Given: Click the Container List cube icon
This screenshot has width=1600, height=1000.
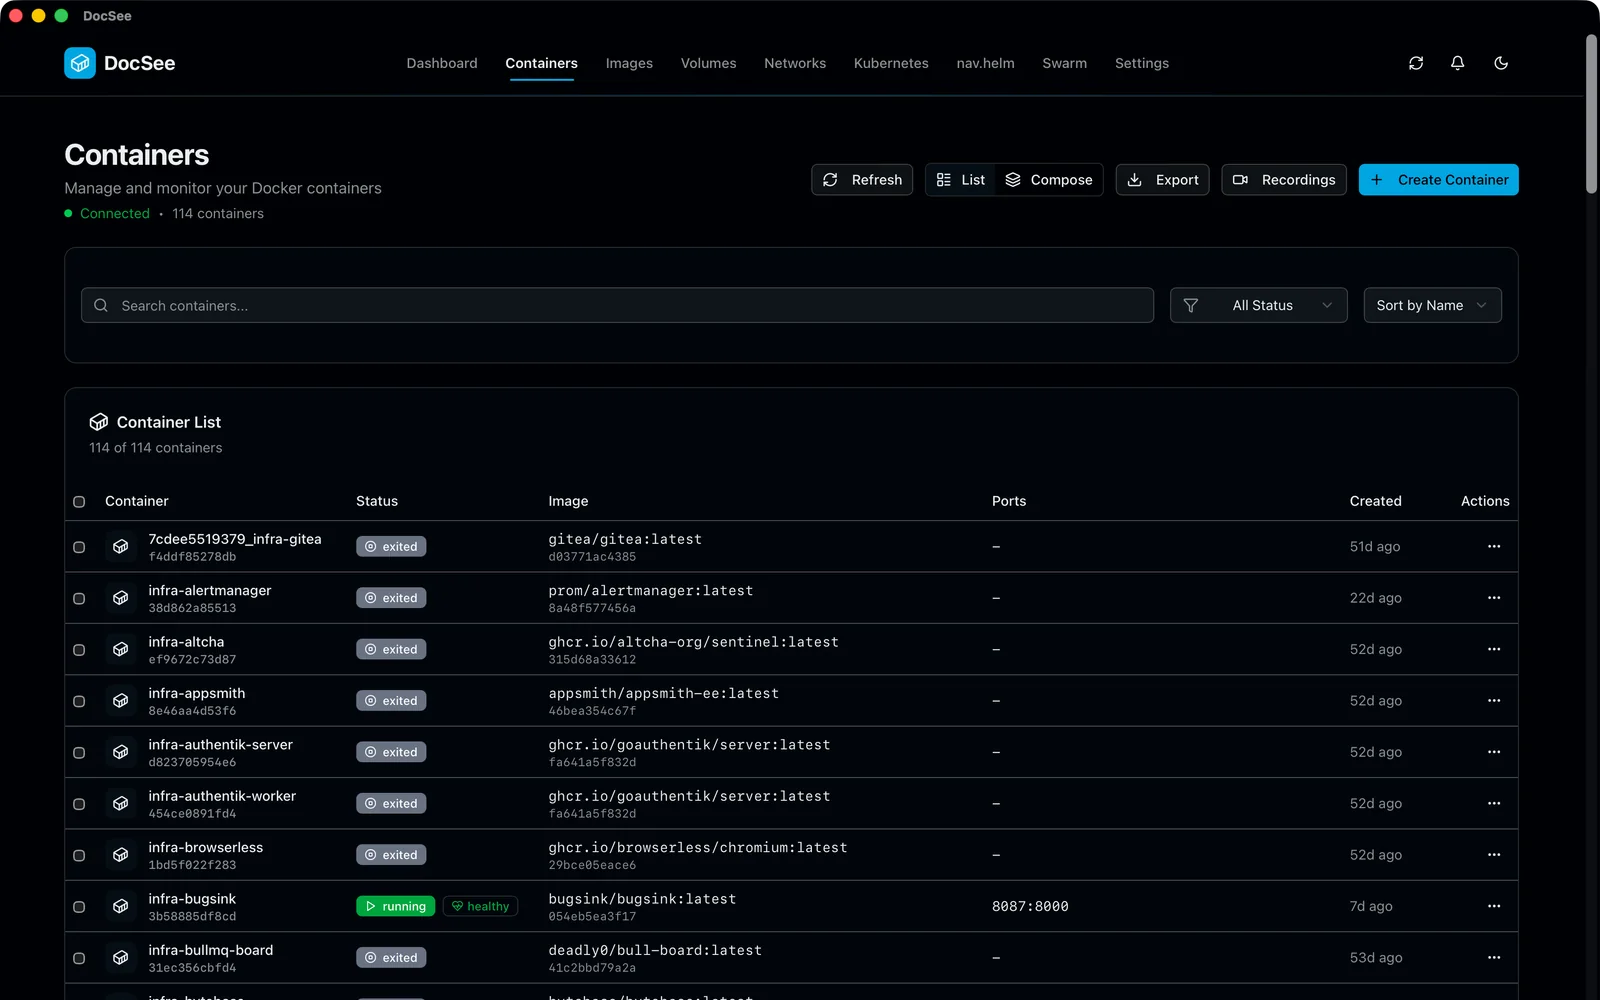Looking at the screenshot, I should [x=99, y=422].
